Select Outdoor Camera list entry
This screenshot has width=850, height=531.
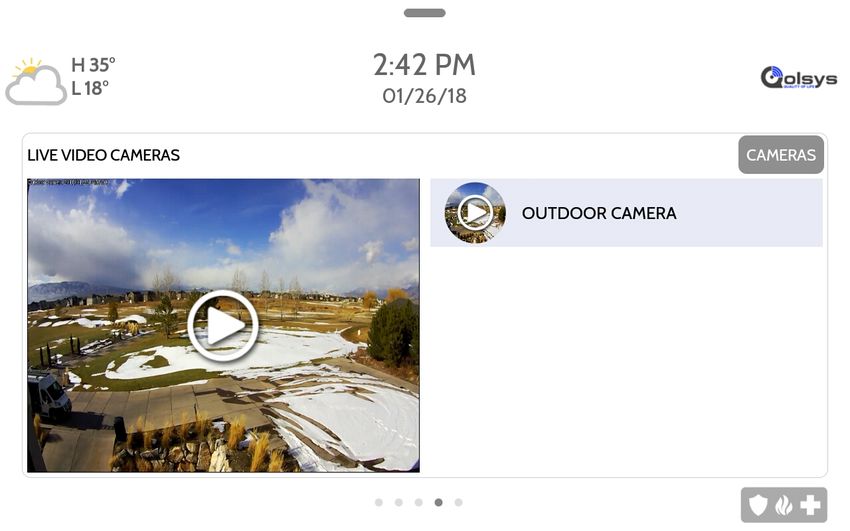pyautogui.click(x=626, y=213)
